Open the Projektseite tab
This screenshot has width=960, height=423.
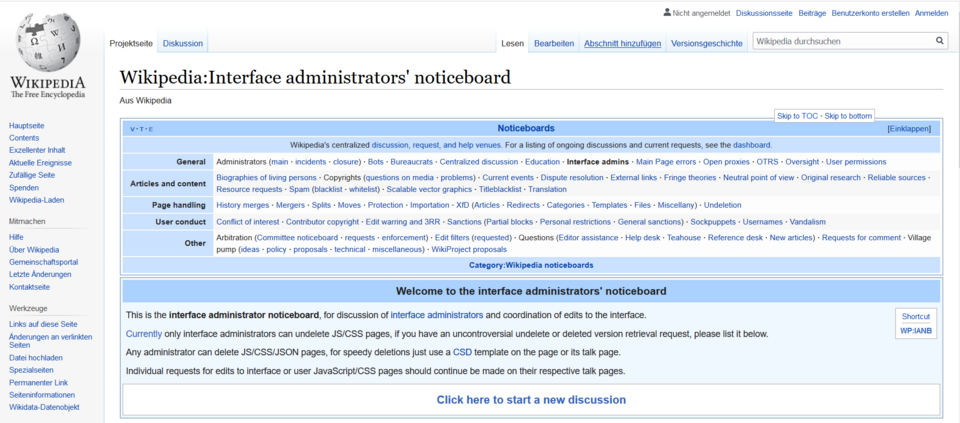click(x=130, y=43)
